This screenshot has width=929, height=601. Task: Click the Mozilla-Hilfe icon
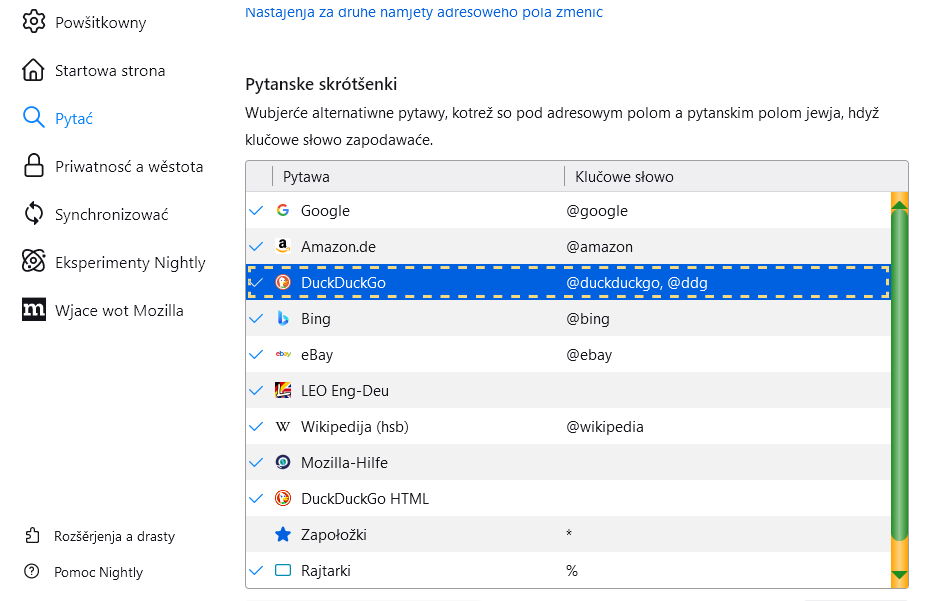click(x=283, y=463)
